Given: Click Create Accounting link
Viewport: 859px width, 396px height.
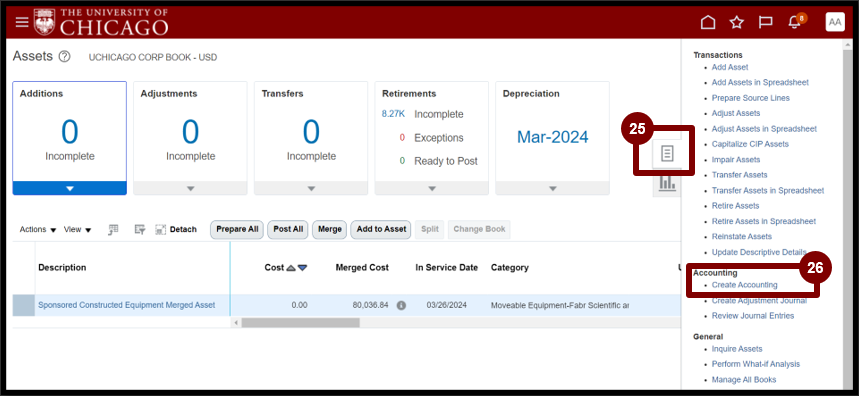Looking at the screenshot, I should [x=745, y=285].
